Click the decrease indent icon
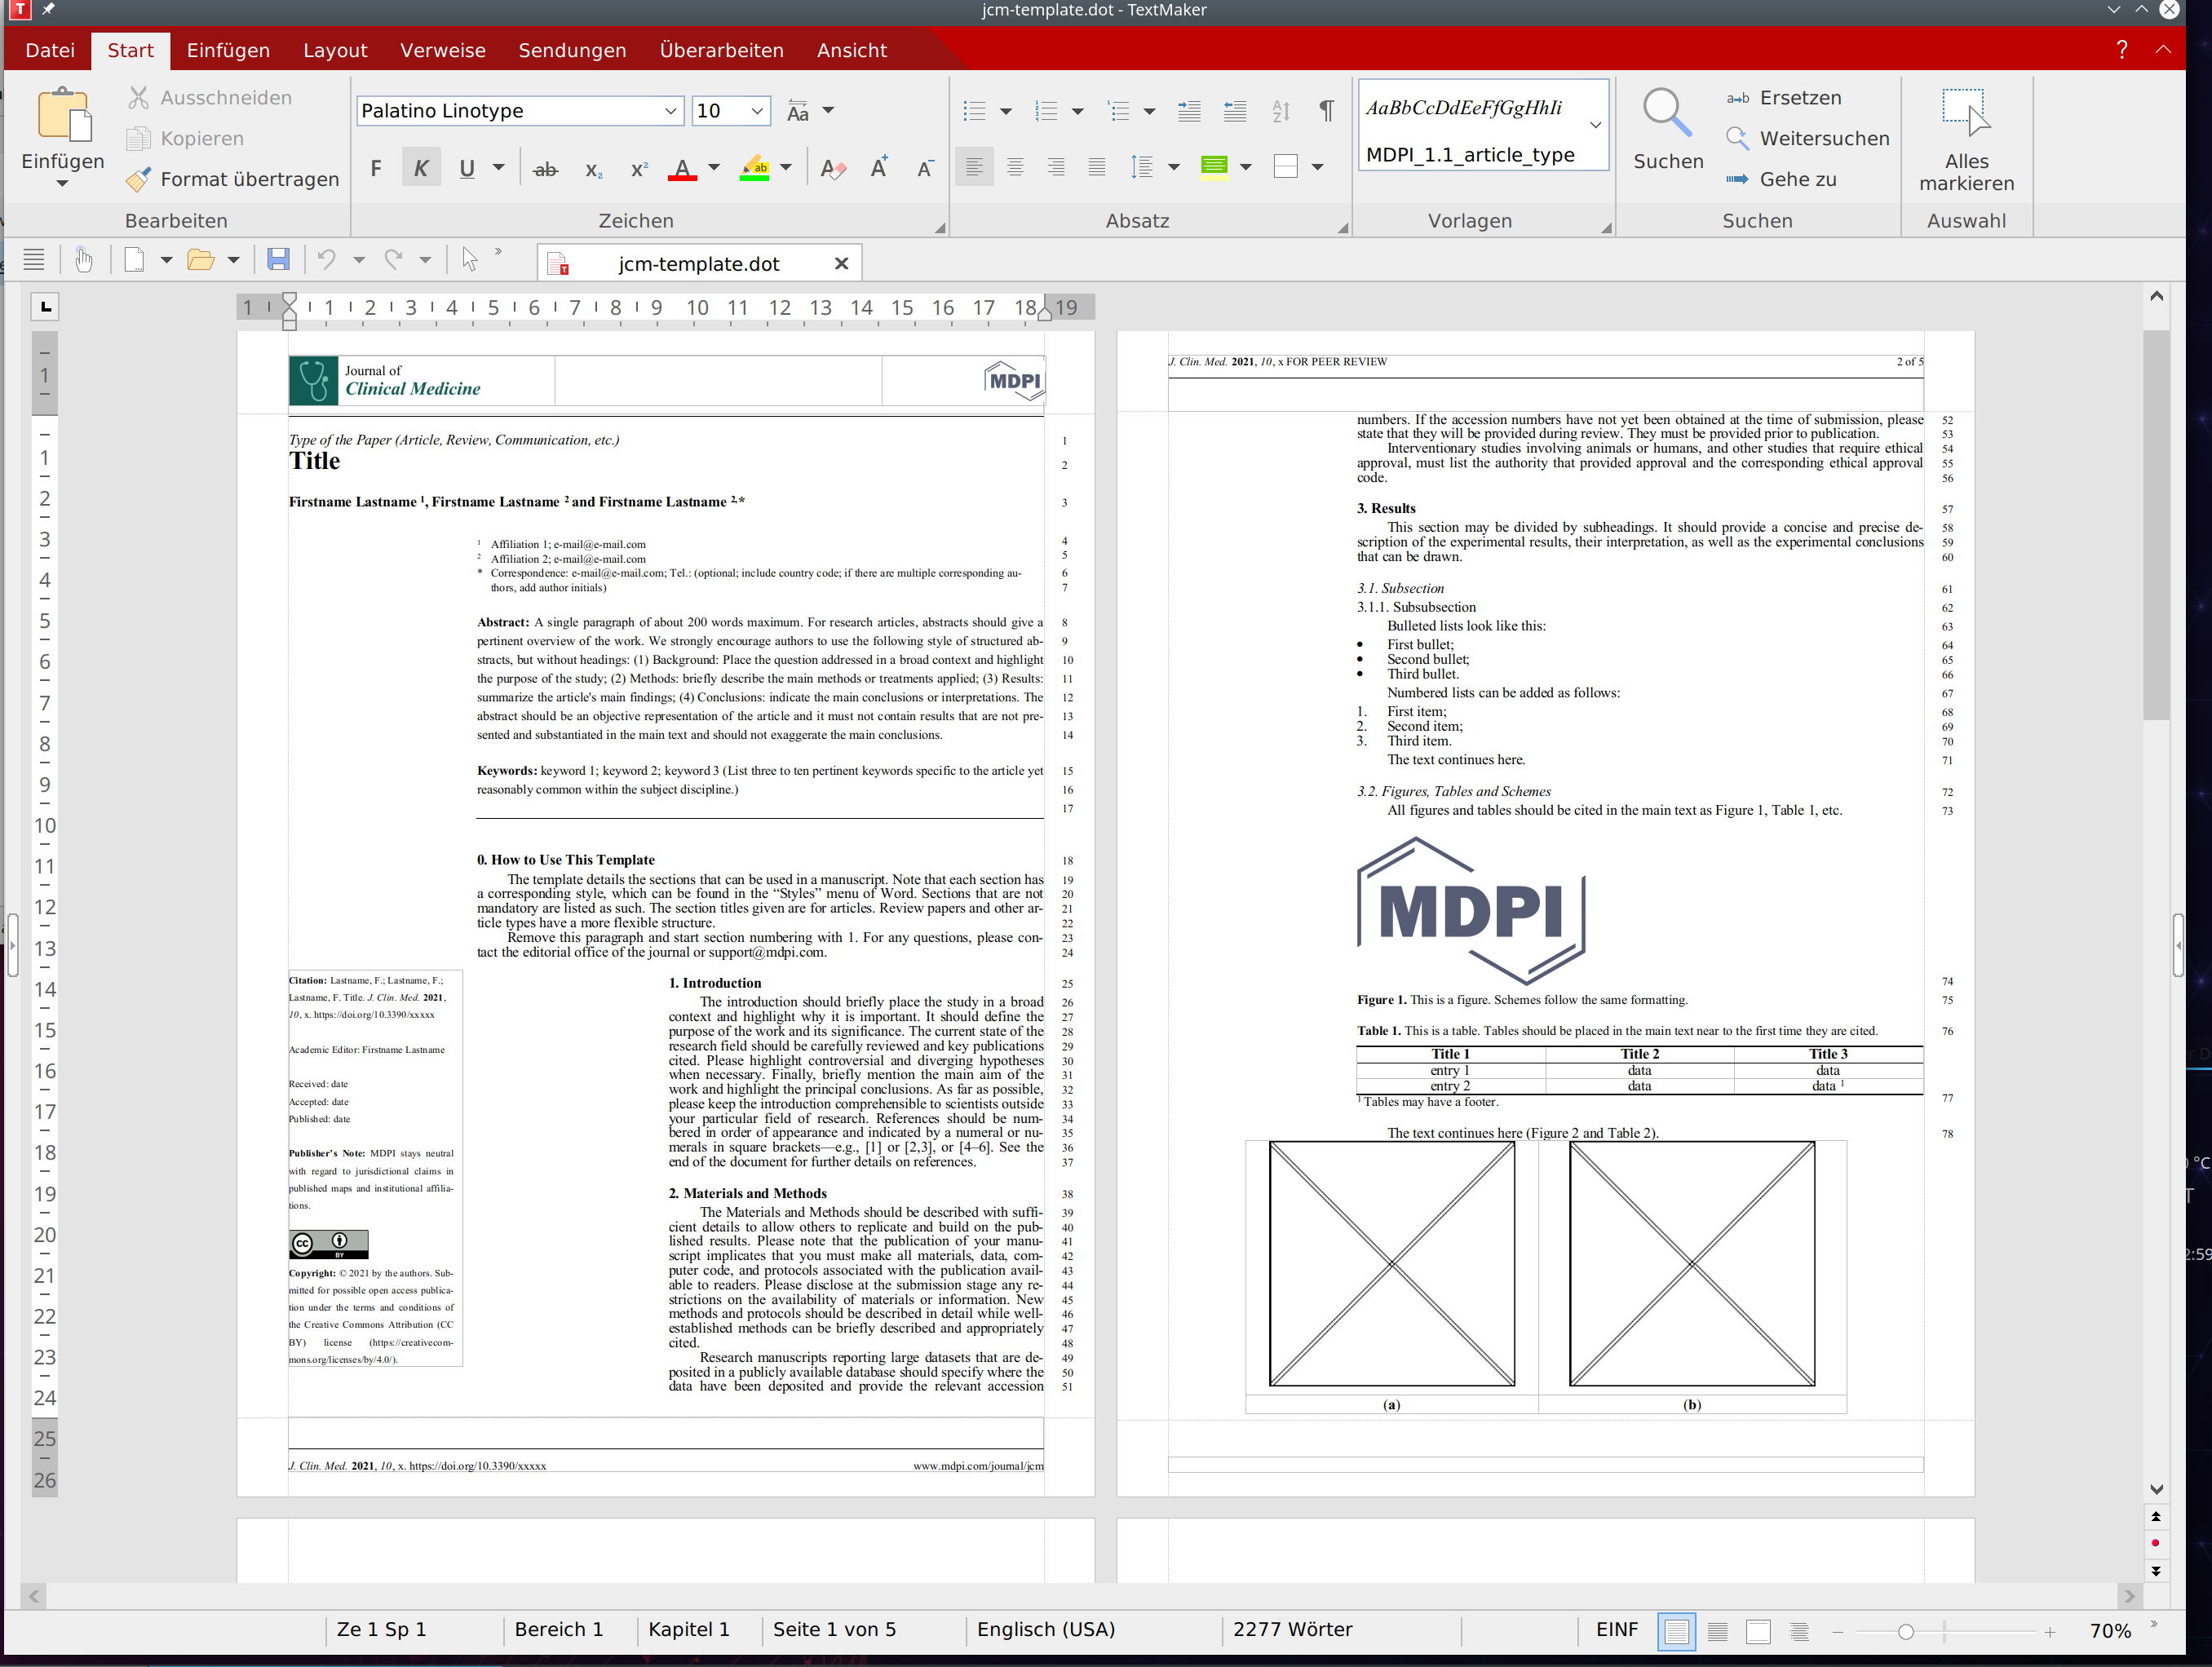The image size is (2212, 1667). (1235, 111)
